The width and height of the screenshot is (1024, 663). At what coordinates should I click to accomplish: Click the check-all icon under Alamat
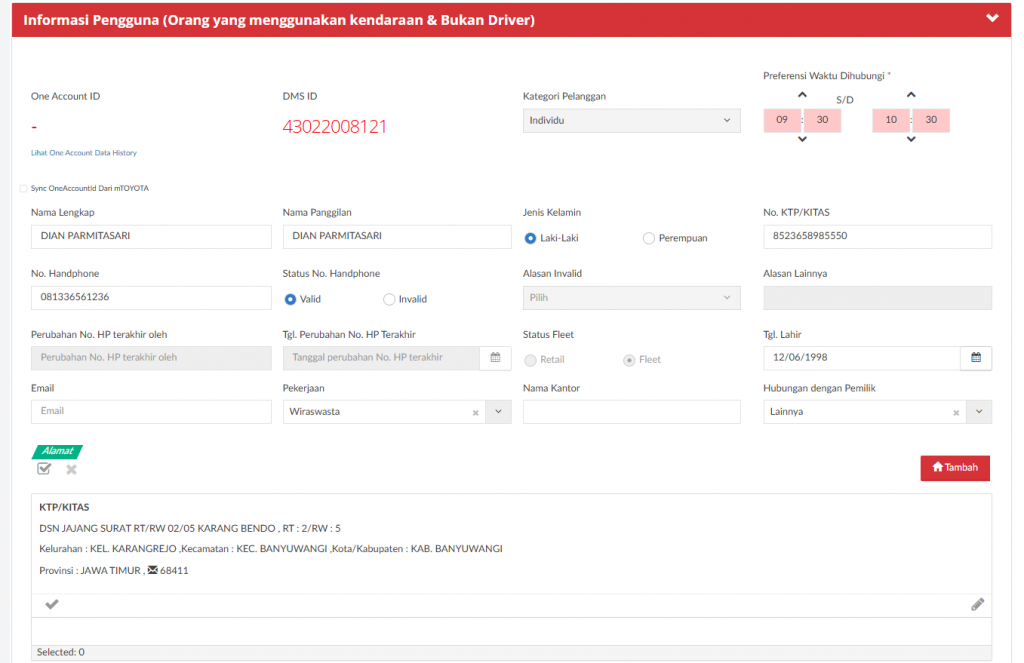[44, 469]
